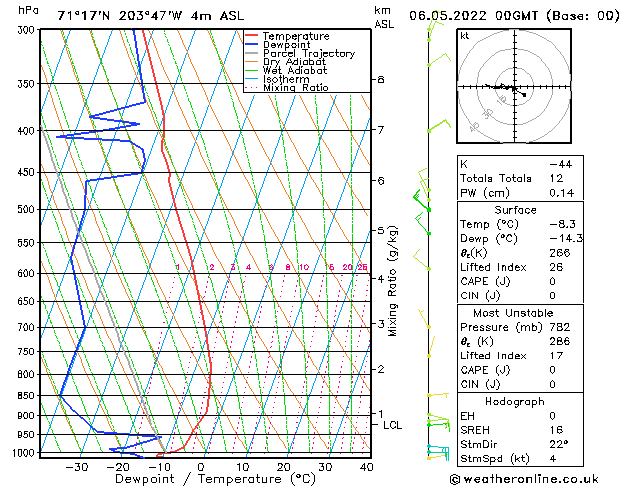
Task: Click the Most Unstable Pressure value 782
Action: 560,327
